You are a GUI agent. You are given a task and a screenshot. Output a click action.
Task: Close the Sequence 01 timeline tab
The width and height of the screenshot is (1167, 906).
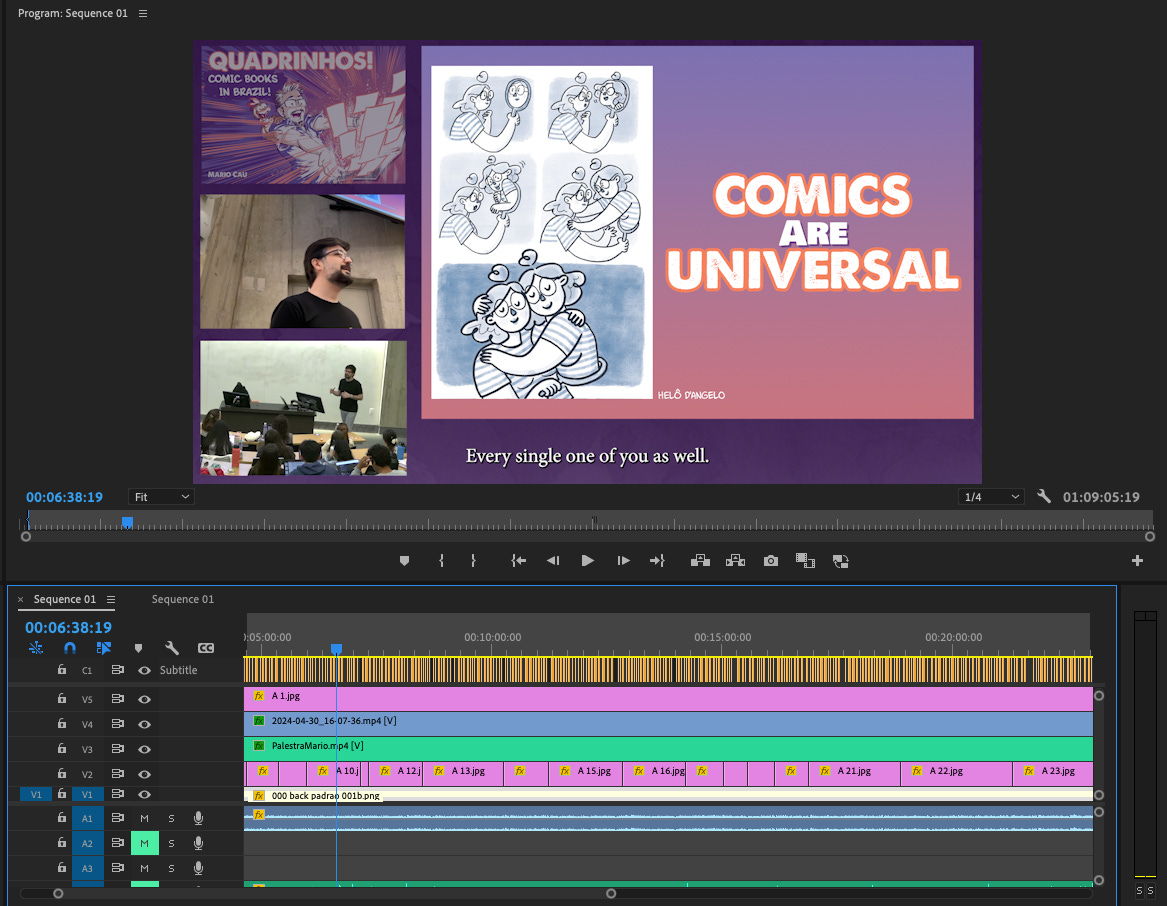tap(20, 599)
